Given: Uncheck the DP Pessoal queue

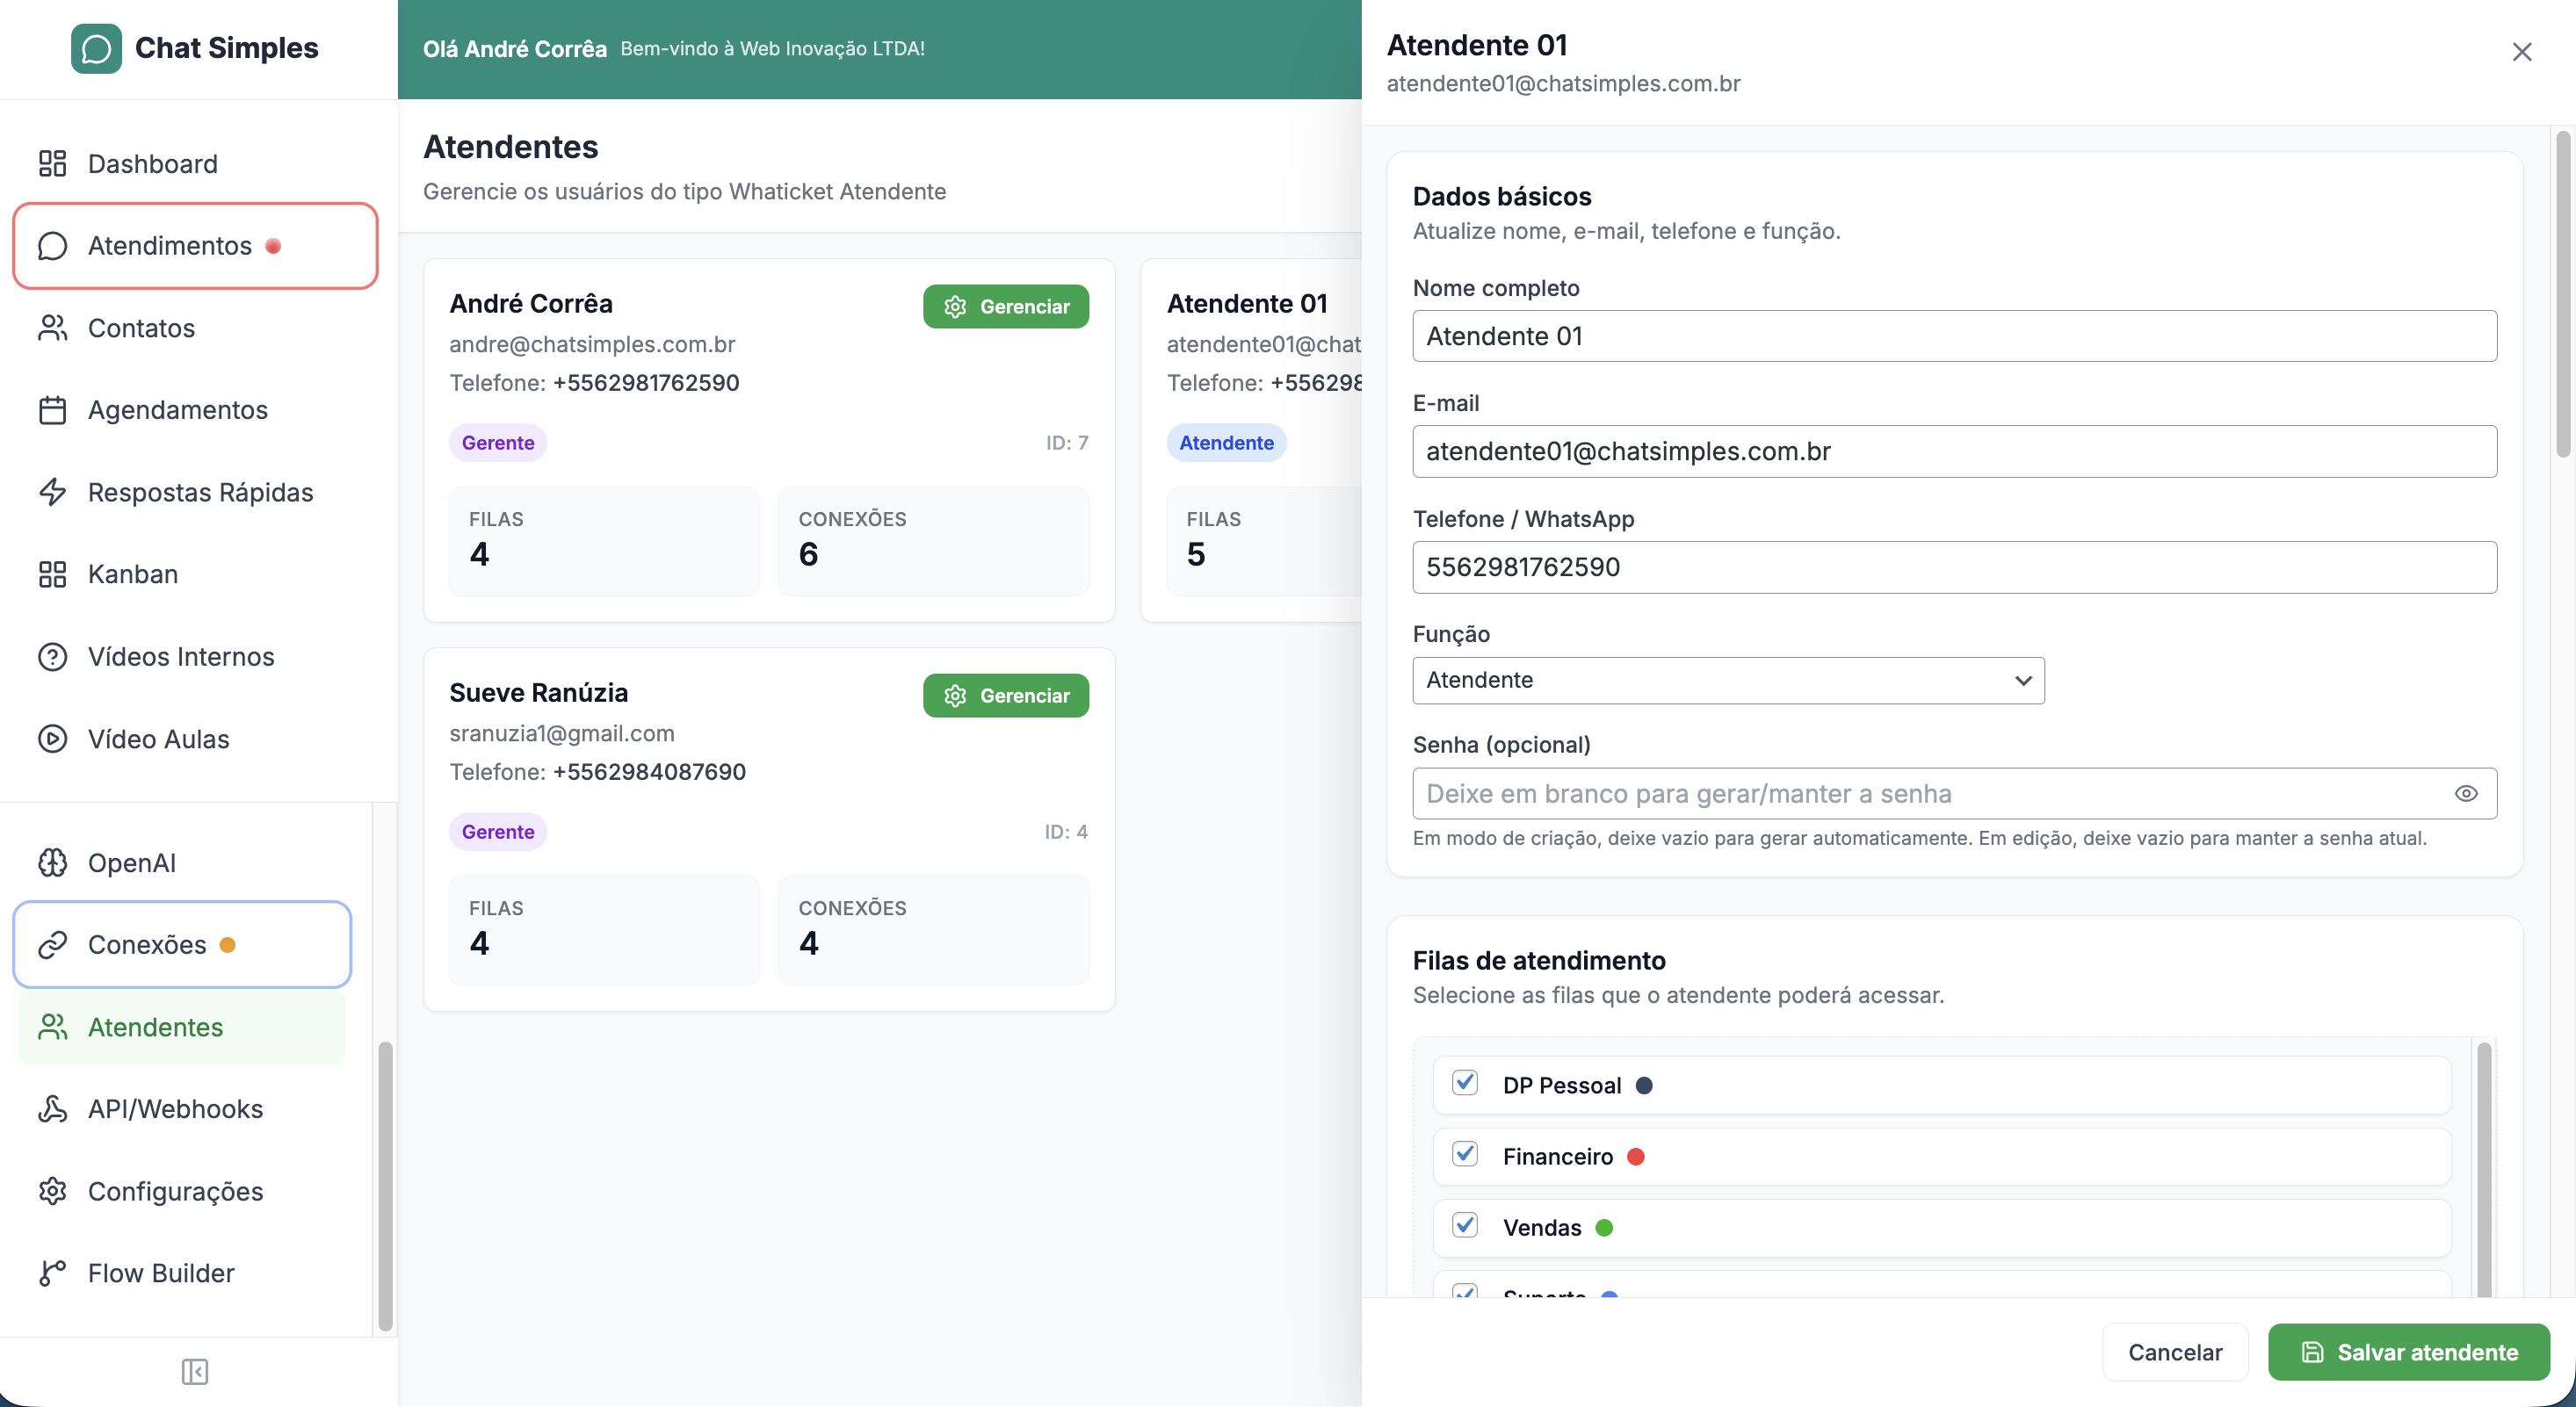Looking at the screenshot, I should 1465,1083.
